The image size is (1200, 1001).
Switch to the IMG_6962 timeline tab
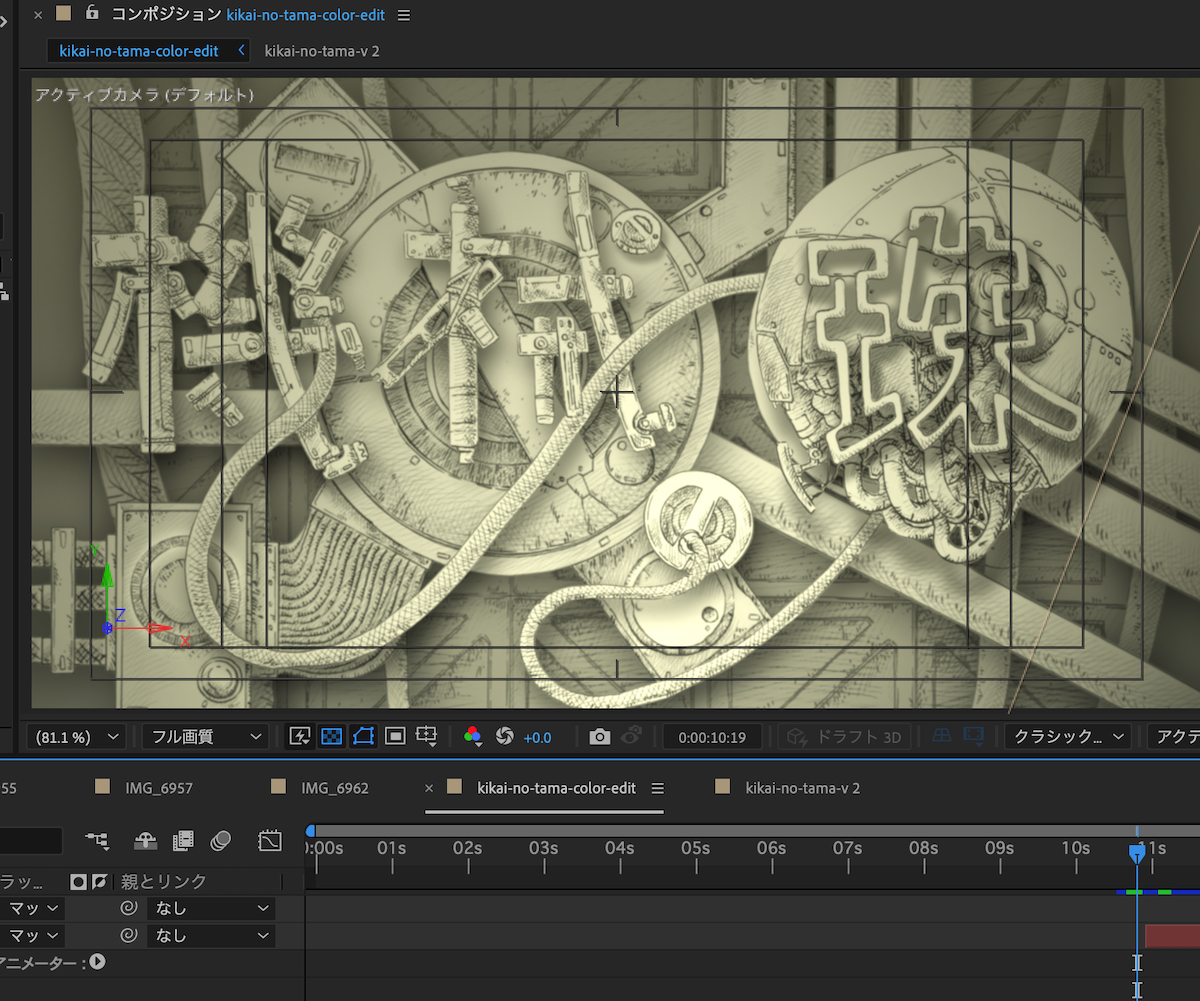[x=334, y=788]
